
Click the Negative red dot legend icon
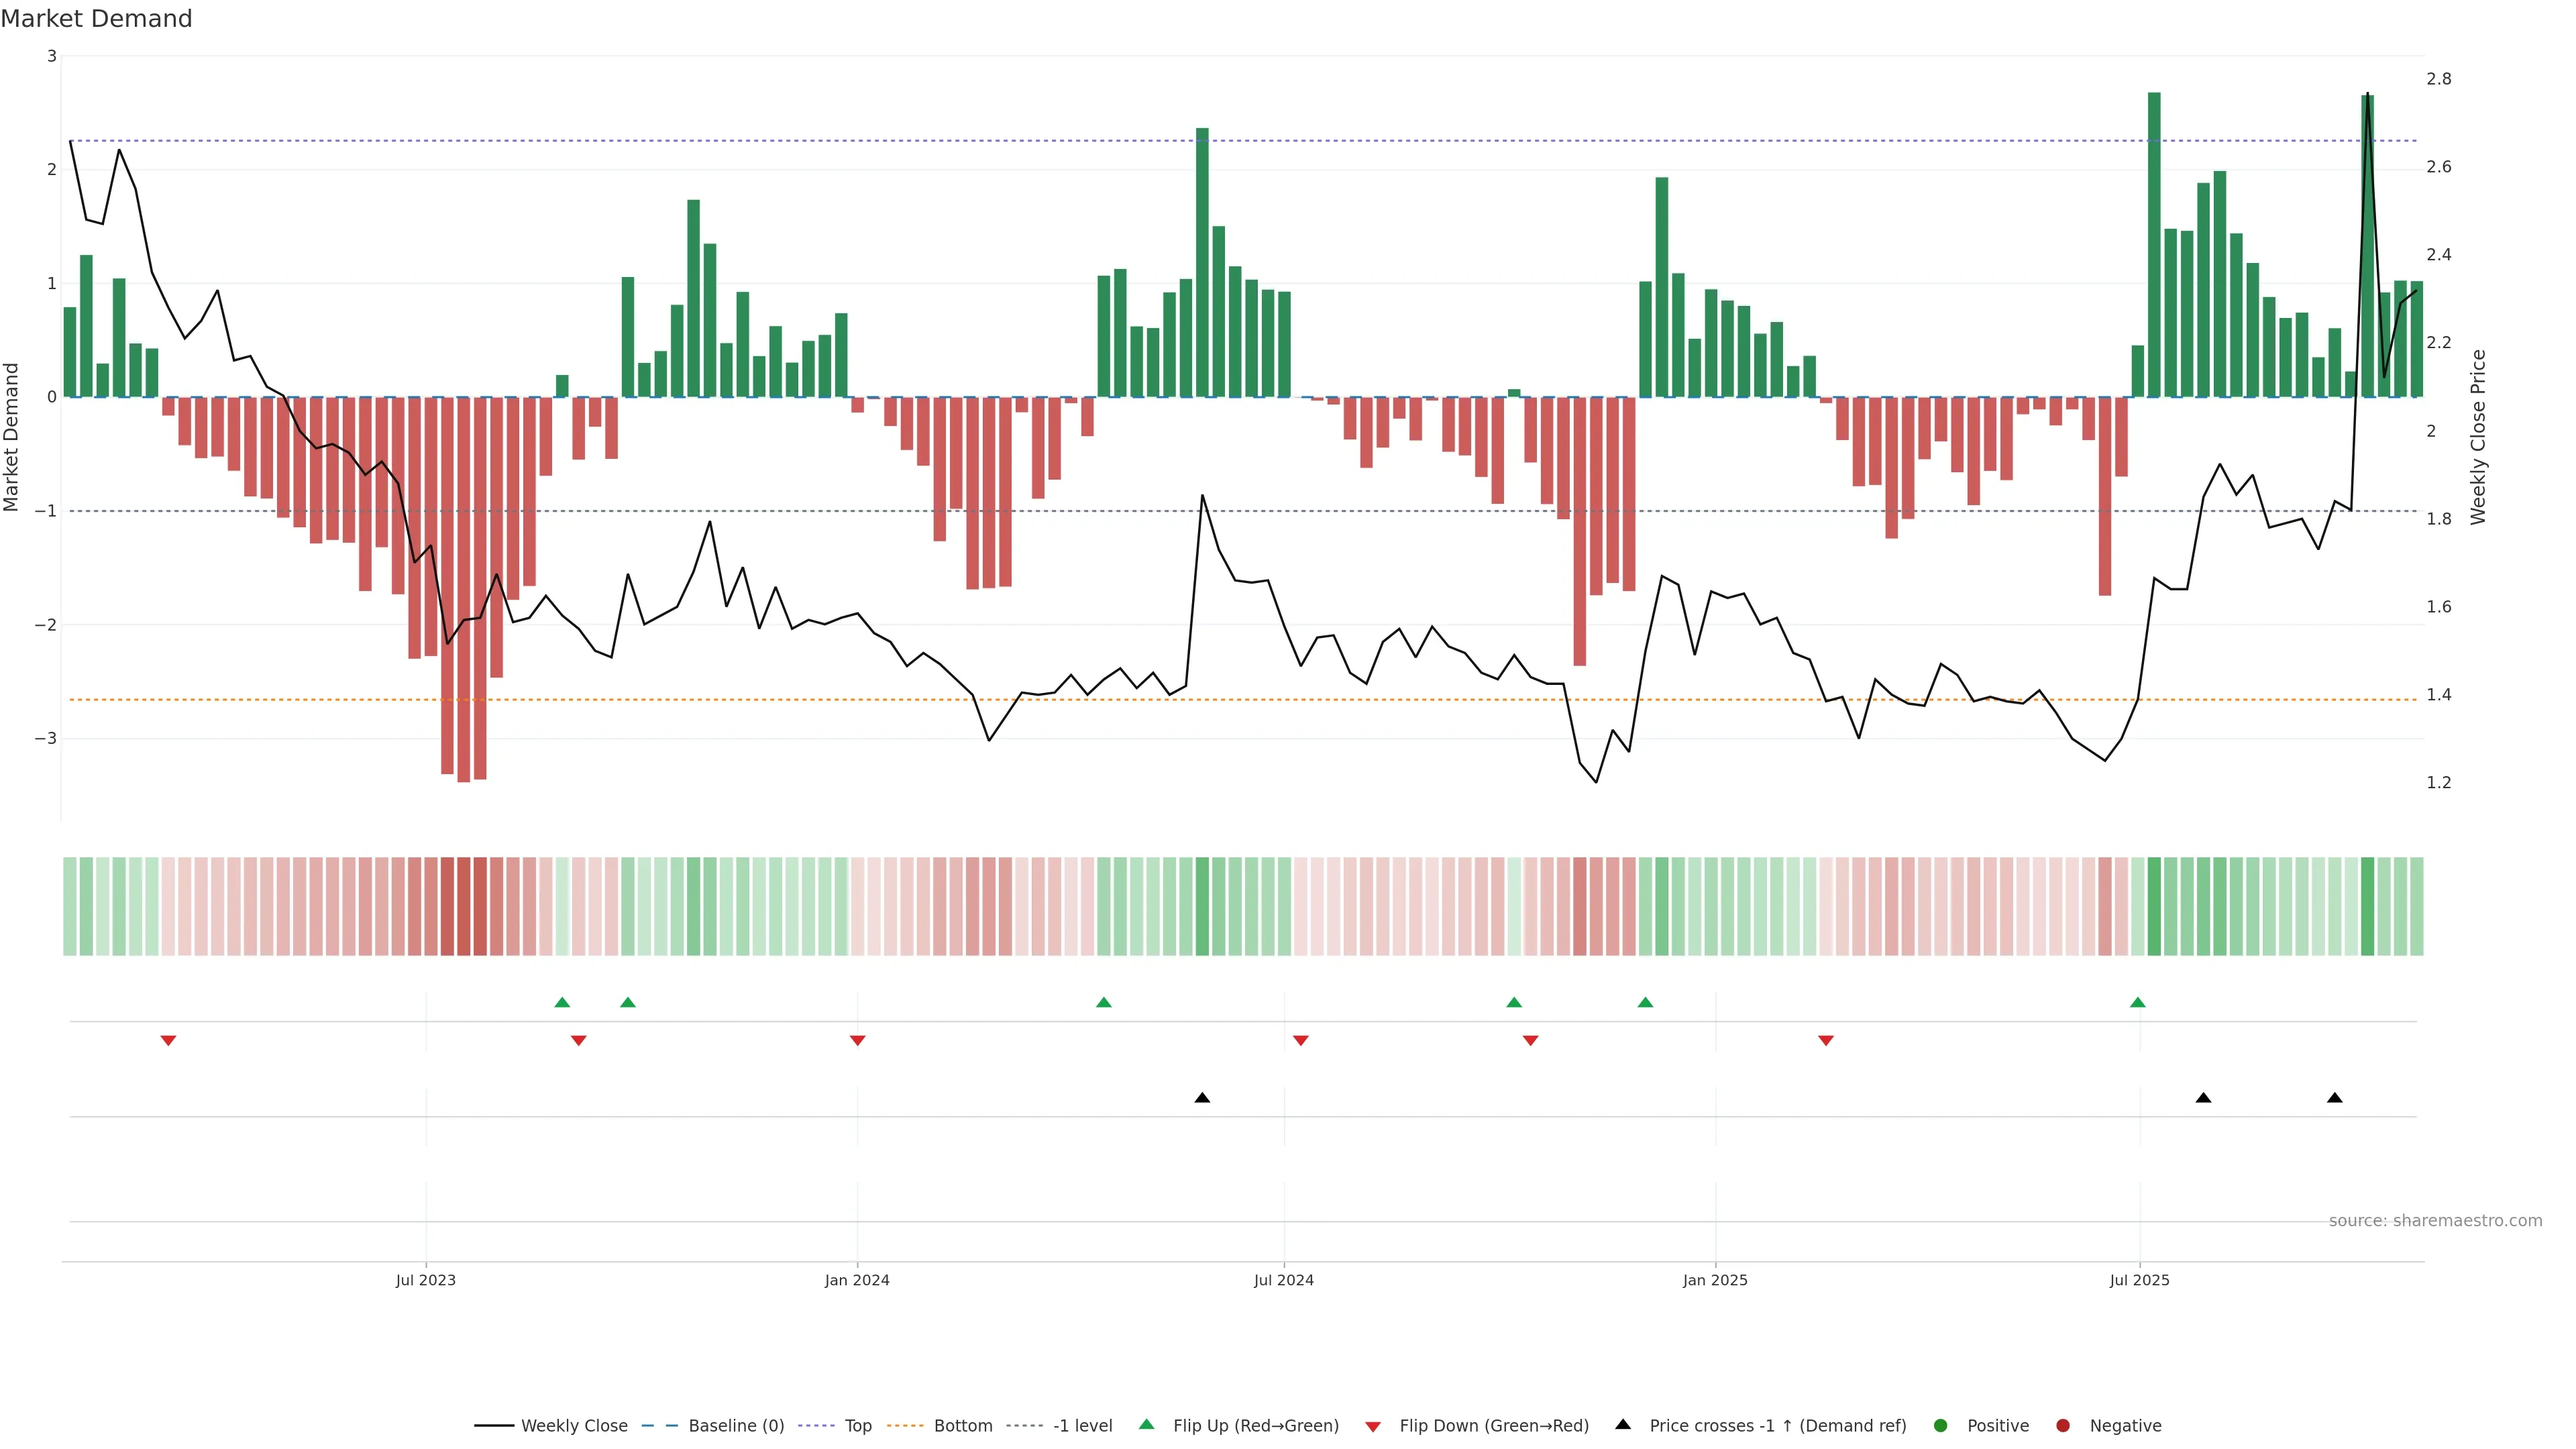(2063, 1426)
